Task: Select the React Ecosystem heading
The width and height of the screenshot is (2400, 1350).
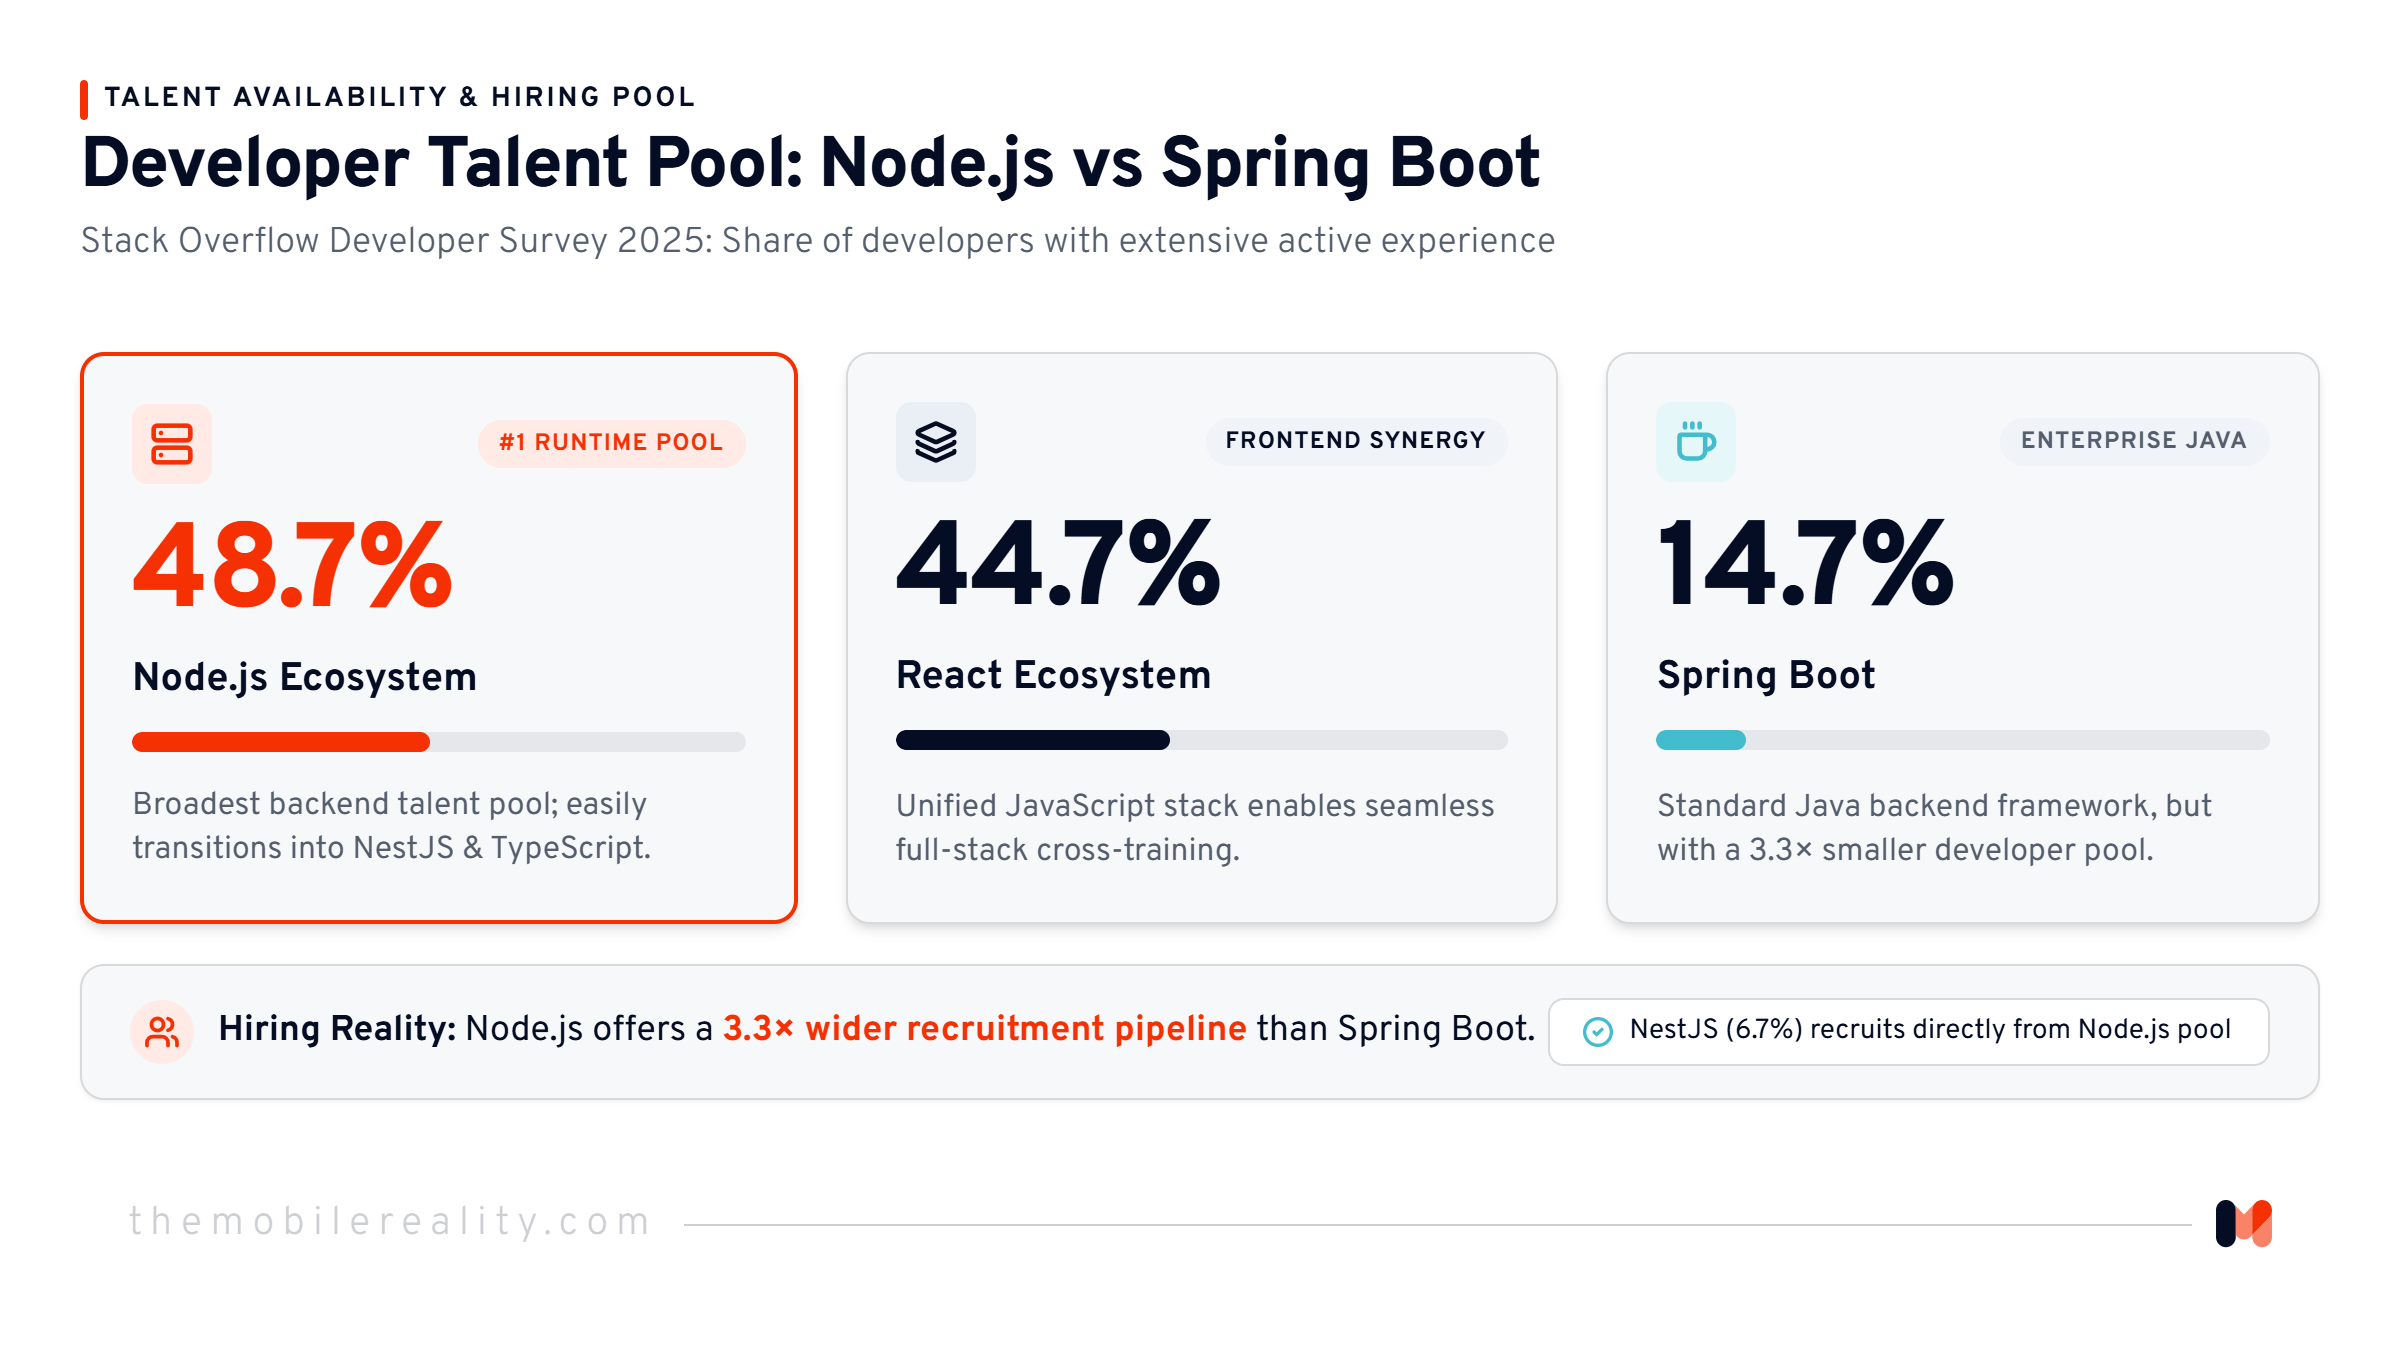Action: tap(1053, 676)
